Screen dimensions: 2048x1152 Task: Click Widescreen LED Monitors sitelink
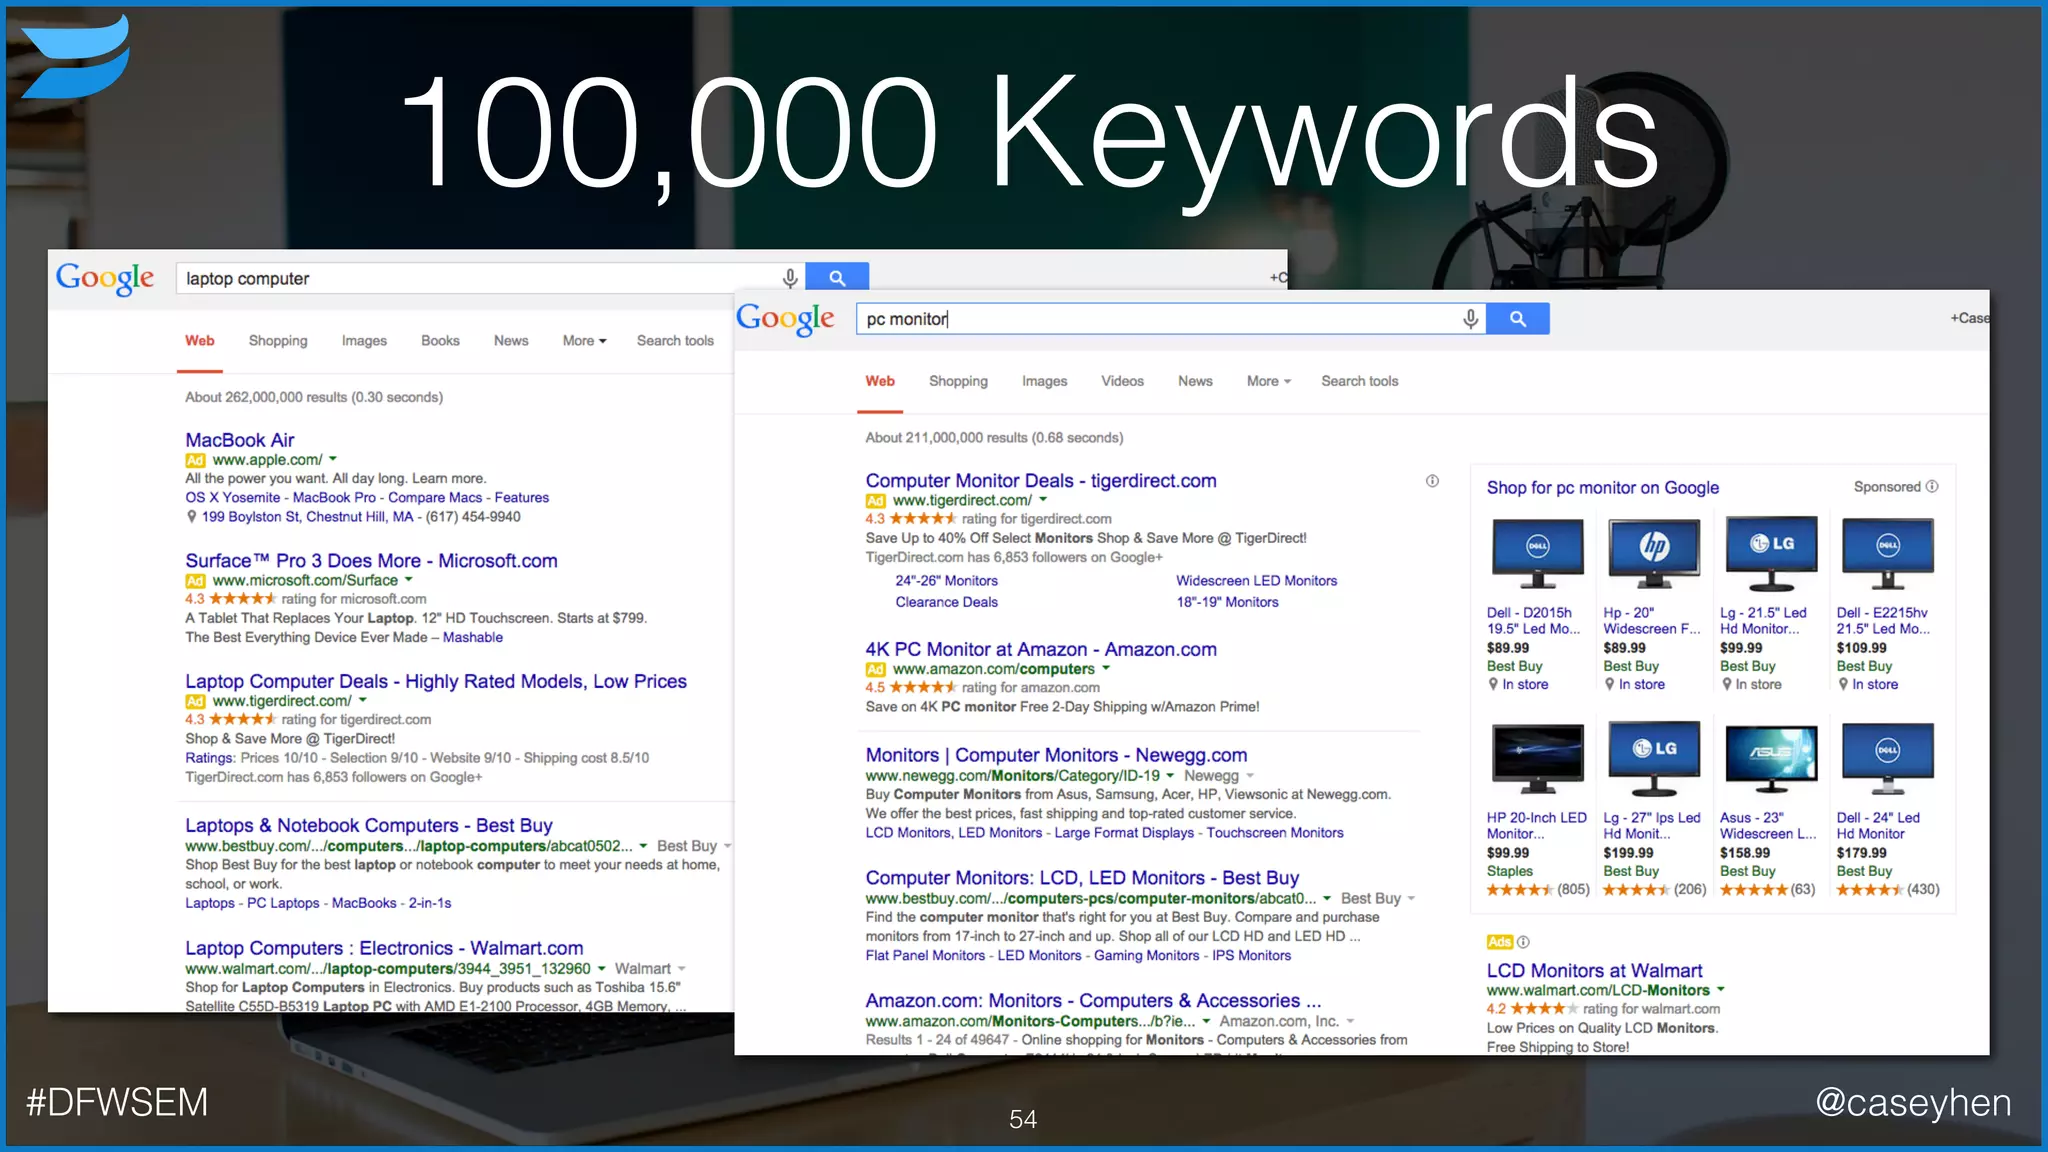[1256, 581]
